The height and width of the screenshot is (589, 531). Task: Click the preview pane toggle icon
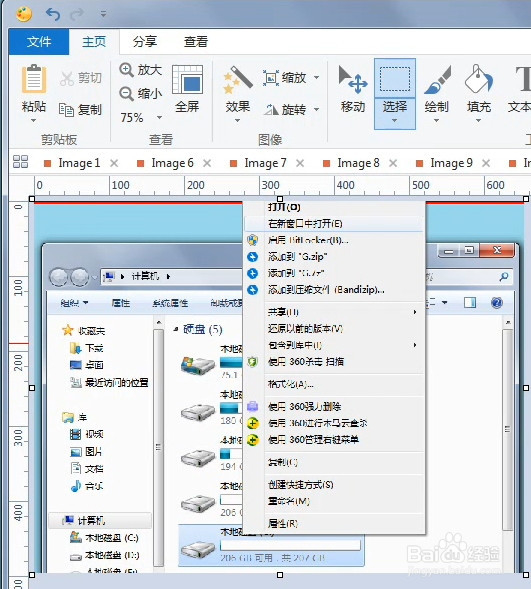[x=470, y=302]
